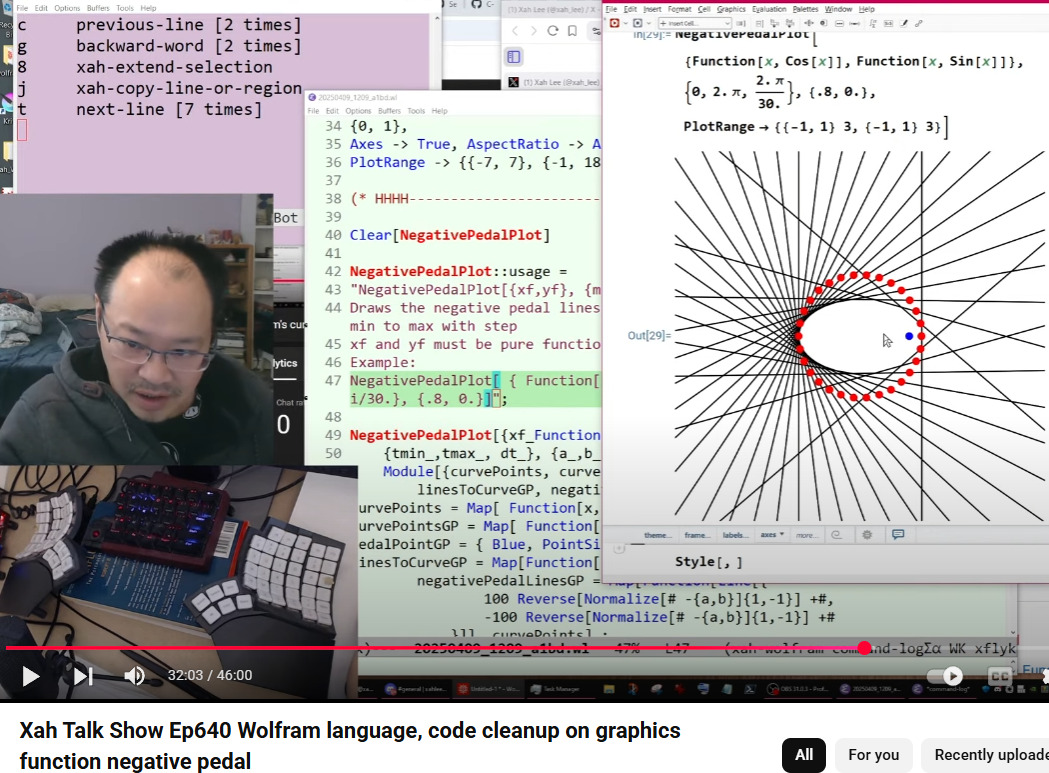1049x773 pixels.
Task: Open Buffers menu in the code editor window
Action: (389, 111)
